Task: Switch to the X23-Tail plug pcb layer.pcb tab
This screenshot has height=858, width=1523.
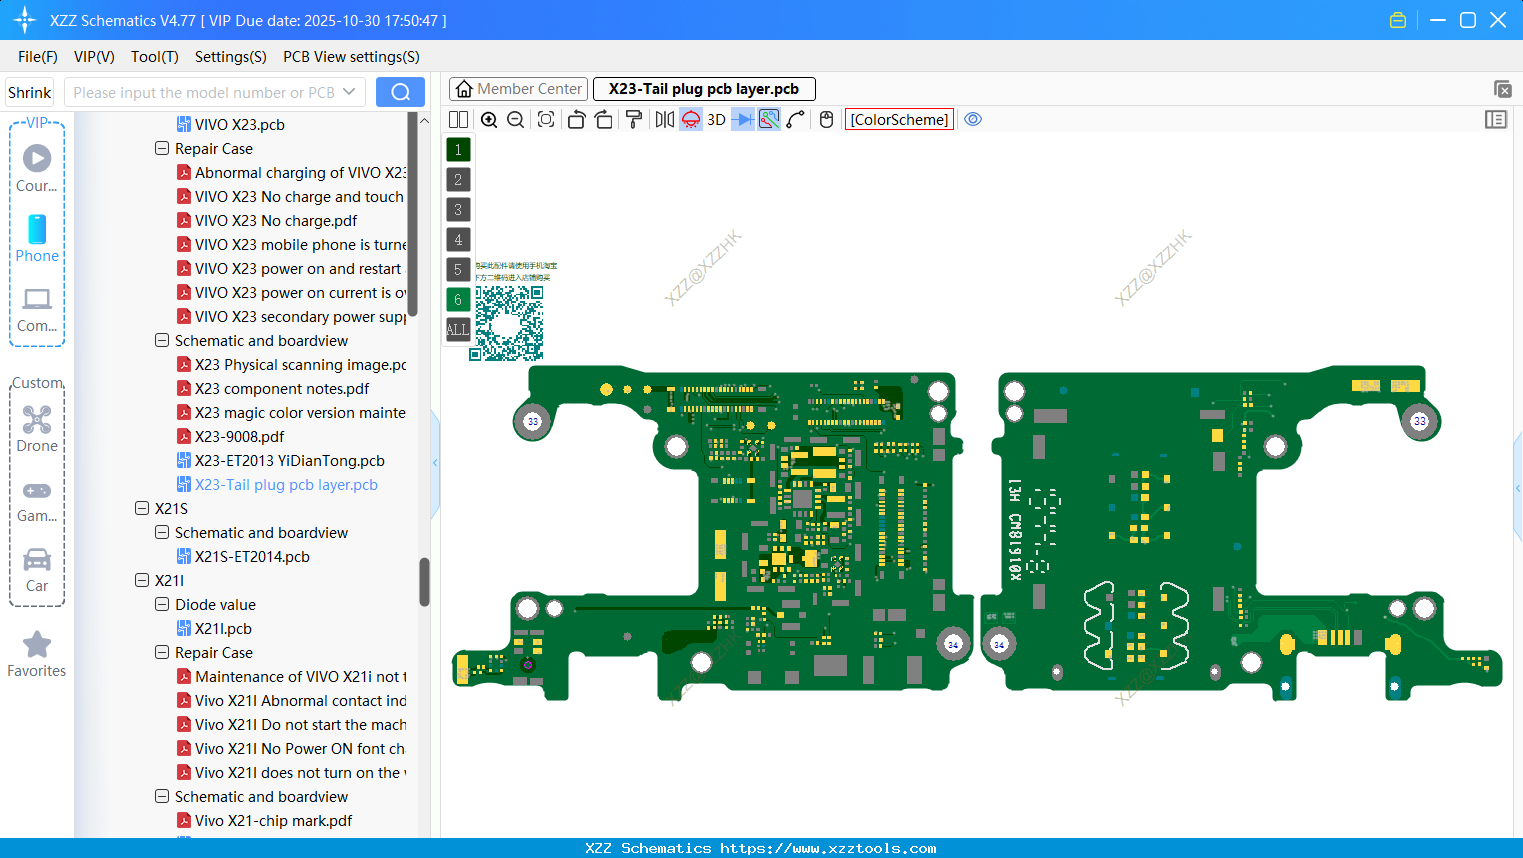Action: point(704,89)
